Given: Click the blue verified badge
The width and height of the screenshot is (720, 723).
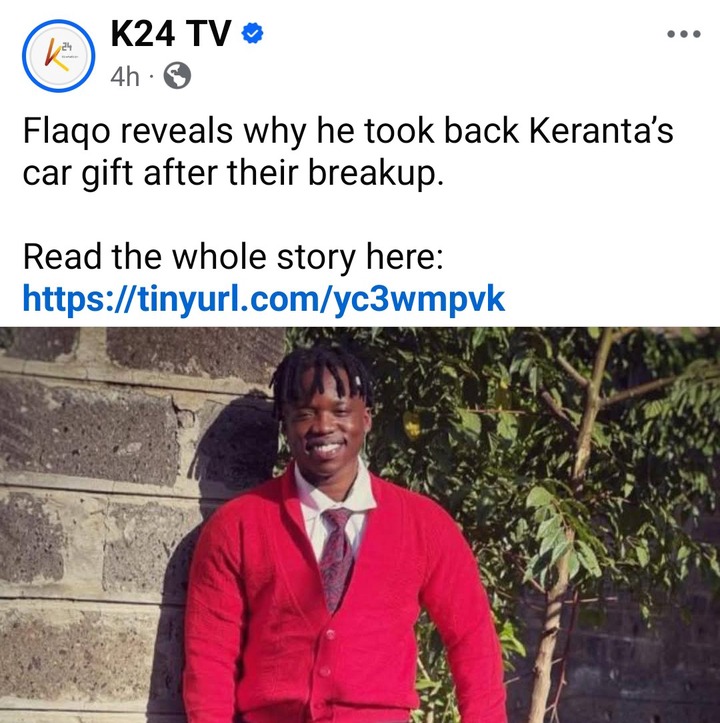Looking at the screenshot, I should click(x=252, y=33).
